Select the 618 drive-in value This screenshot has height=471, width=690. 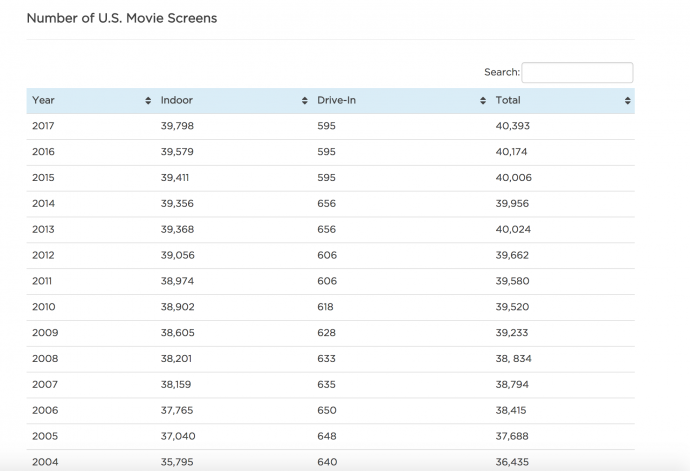[326, 308]
